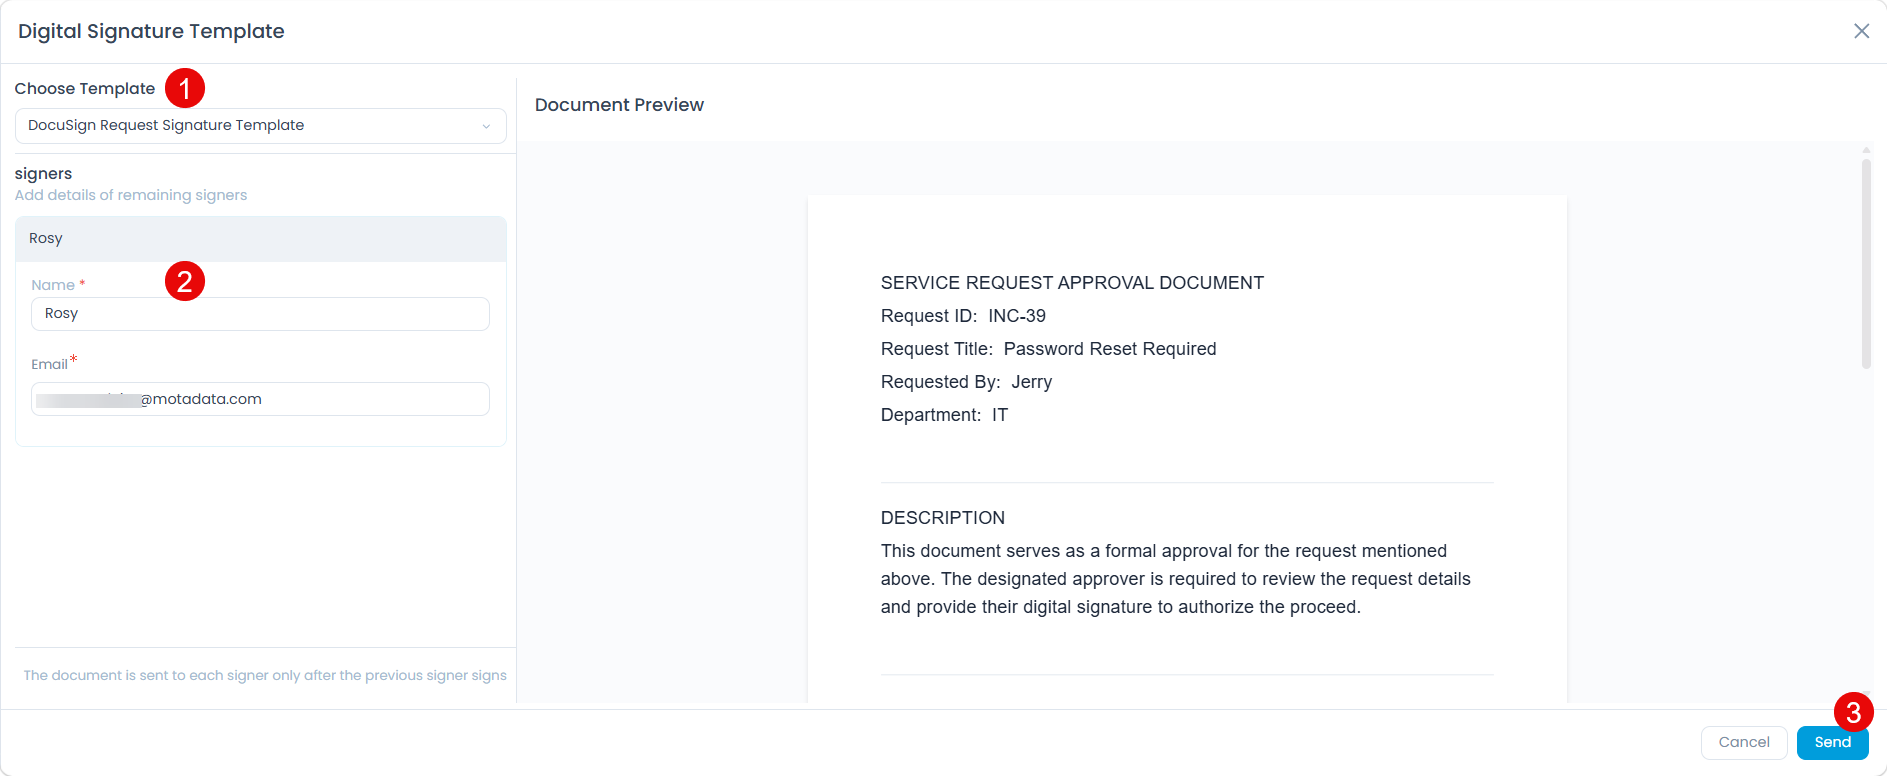Click 'Requested By: Jerry' line
This screenshot has width=1887, height=776.
[966, 382]
